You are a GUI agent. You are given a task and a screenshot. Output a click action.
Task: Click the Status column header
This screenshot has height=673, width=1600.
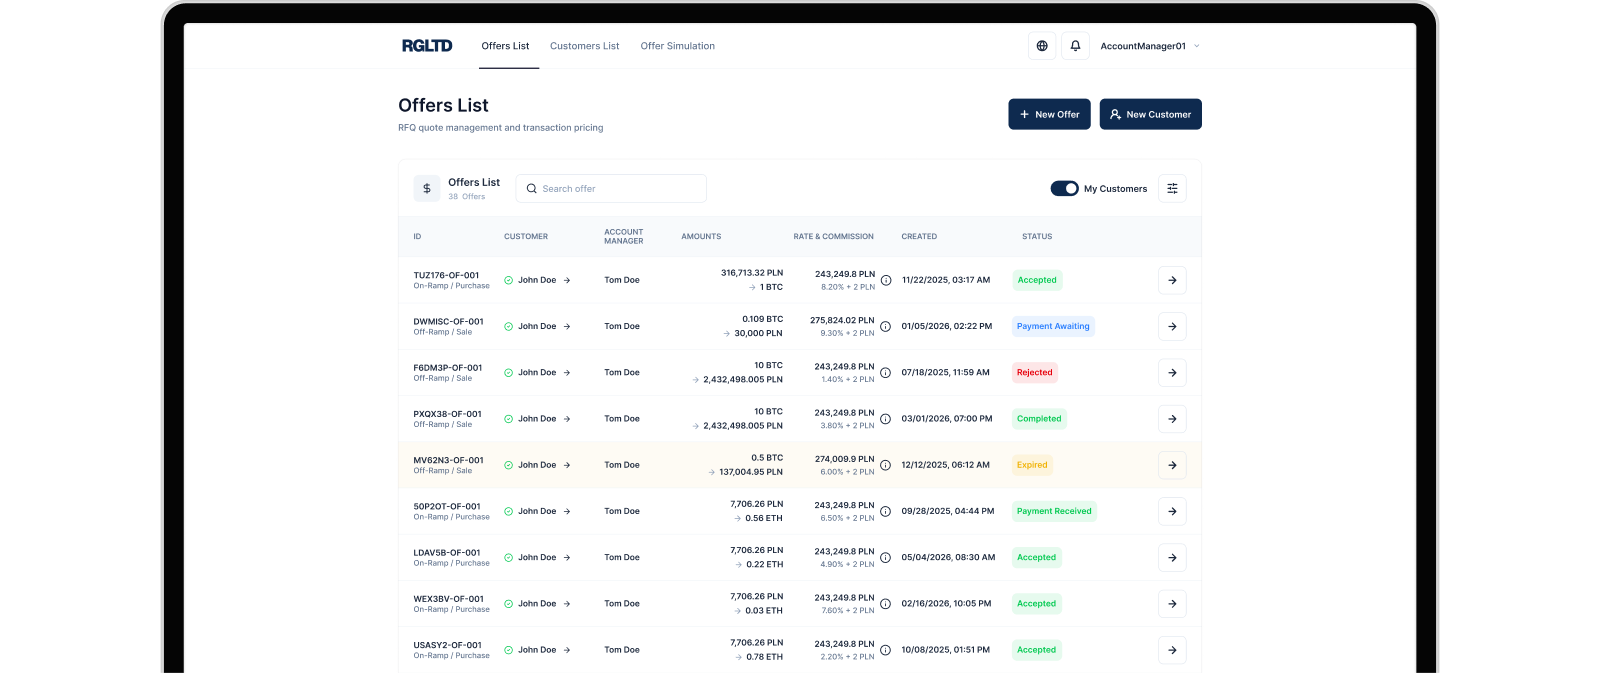pos(1037,237)
